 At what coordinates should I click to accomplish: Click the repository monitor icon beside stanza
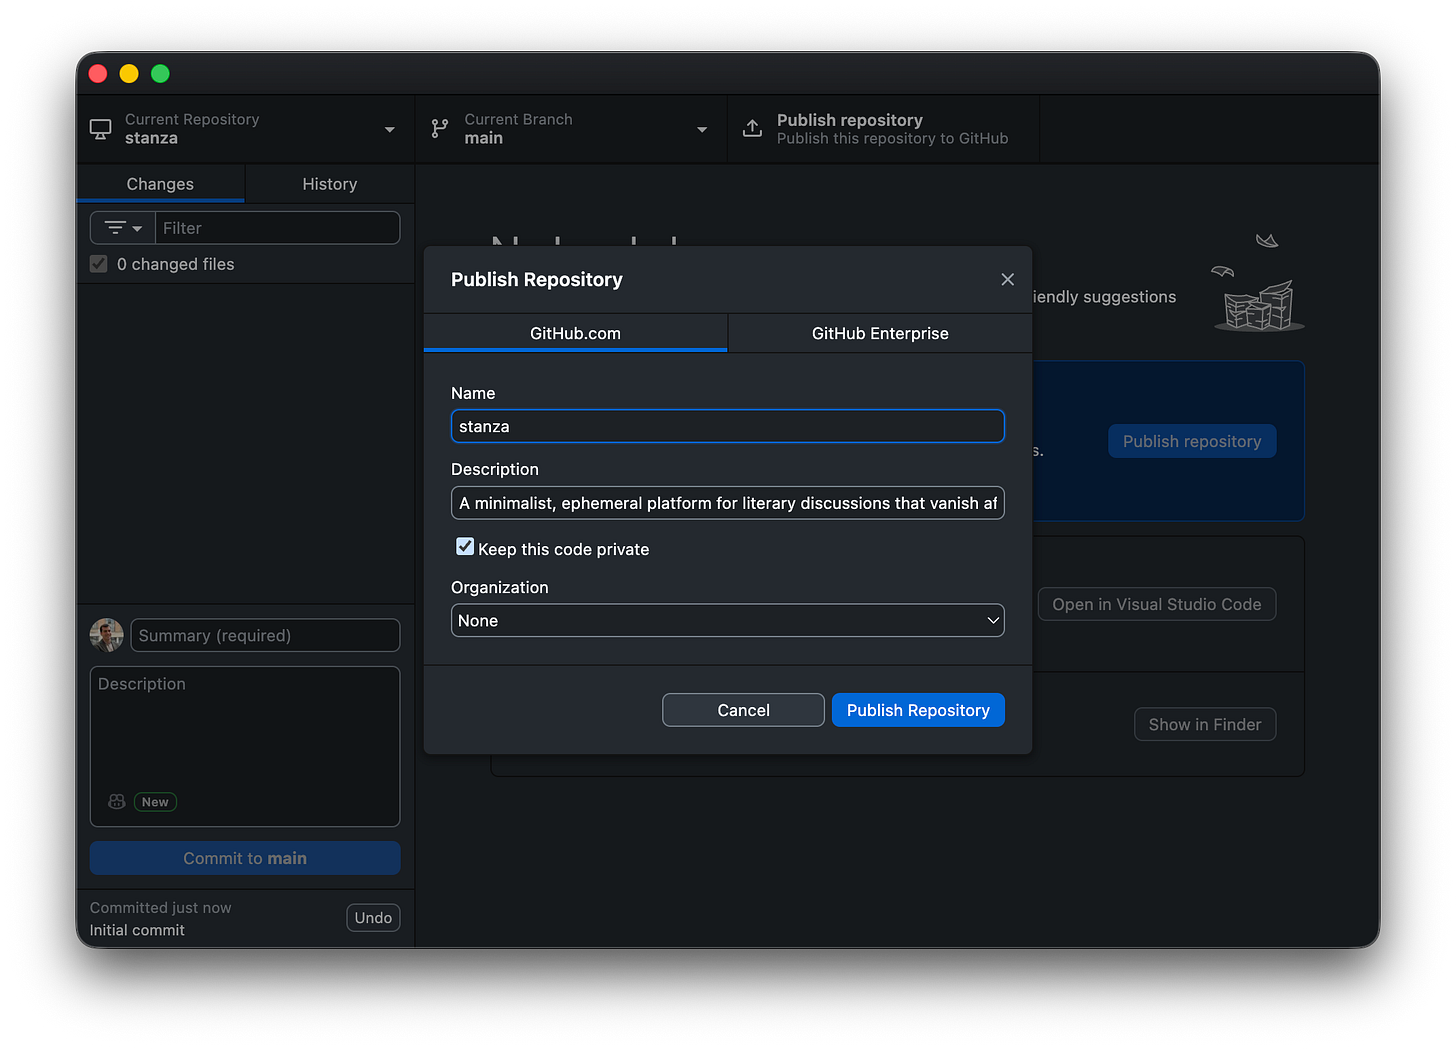click(100, 128)
